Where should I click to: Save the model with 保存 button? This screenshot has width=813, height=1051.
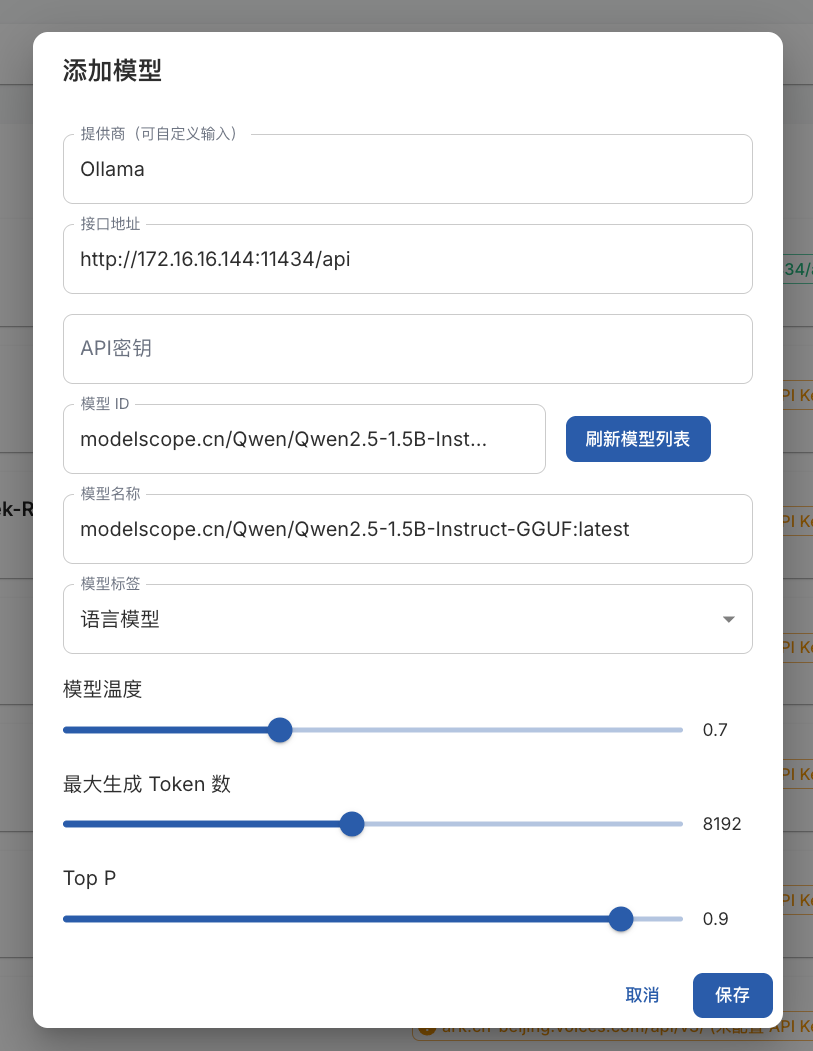click(732, 995)
